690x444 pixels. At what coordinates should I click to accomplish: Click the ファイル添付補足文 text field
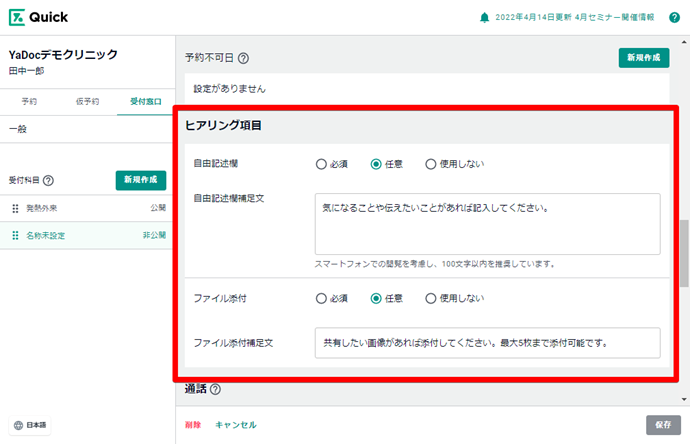coord(486,342)
